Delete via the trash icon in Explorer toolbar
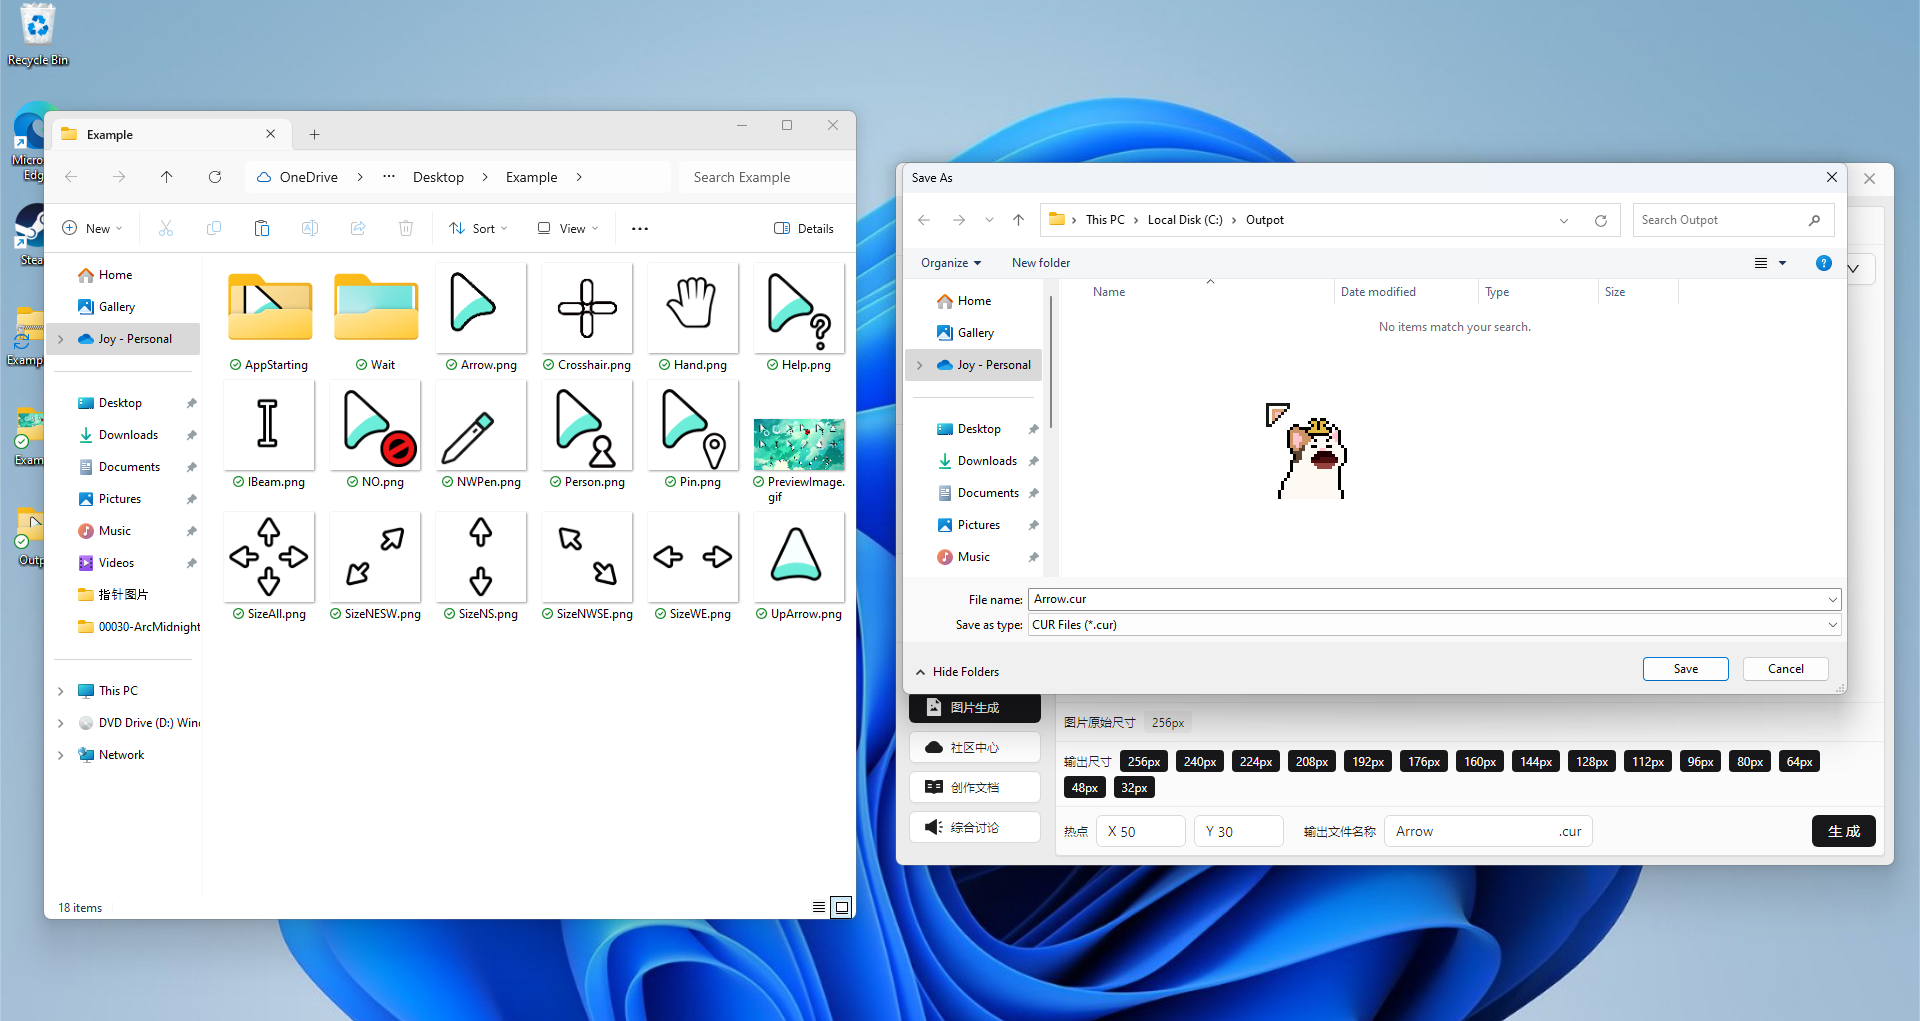 pos(406,228)
